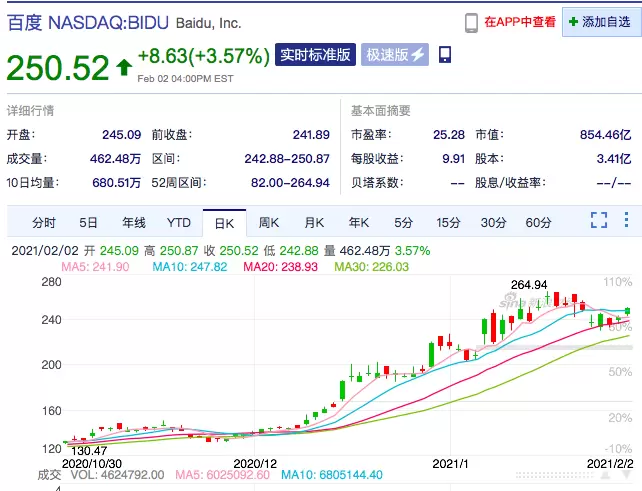Expand chart to fullscreen view

coord(599,221)
